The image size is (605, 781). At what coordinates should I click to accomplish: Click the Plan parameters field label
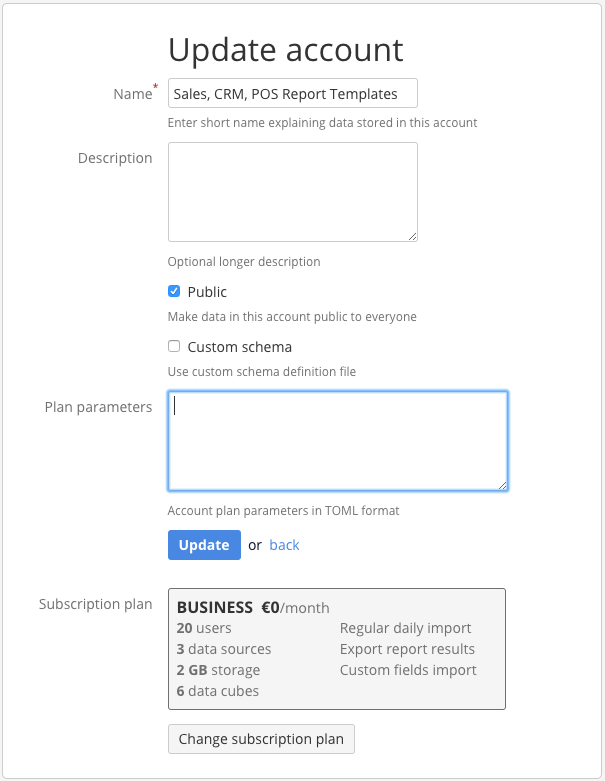[x=98, y=407]
